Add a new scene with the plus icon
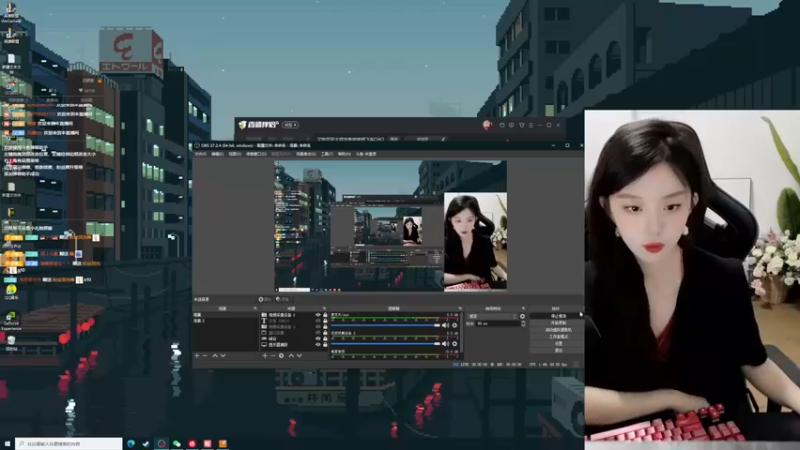 point(196,356)
